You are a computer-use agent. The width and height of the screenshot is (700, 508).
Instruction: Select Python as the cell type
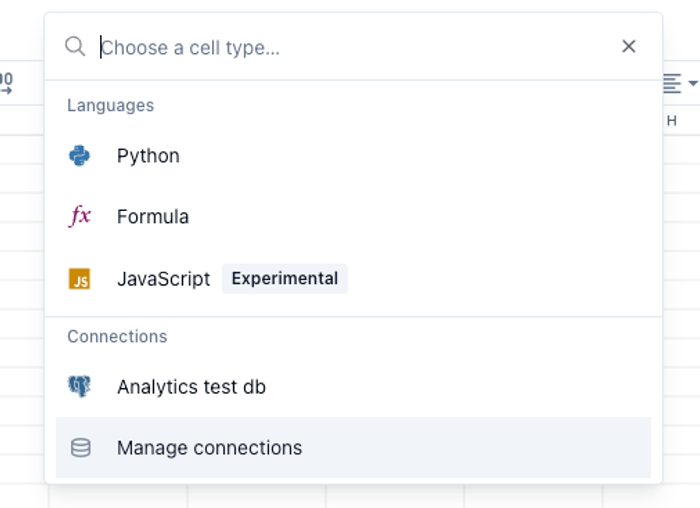pyautogui.click(x=148, y=156)
